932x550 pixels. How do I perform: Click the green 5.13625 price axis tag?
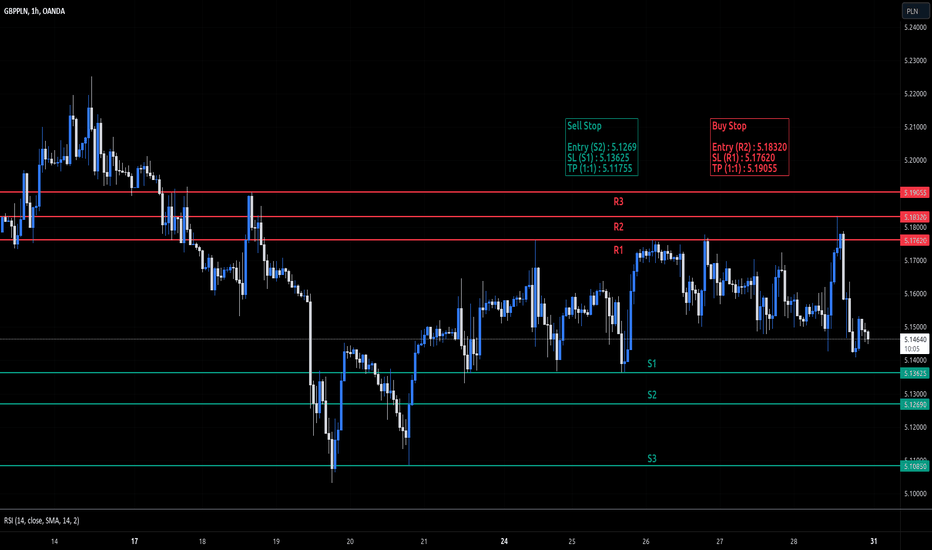point(915,373)
